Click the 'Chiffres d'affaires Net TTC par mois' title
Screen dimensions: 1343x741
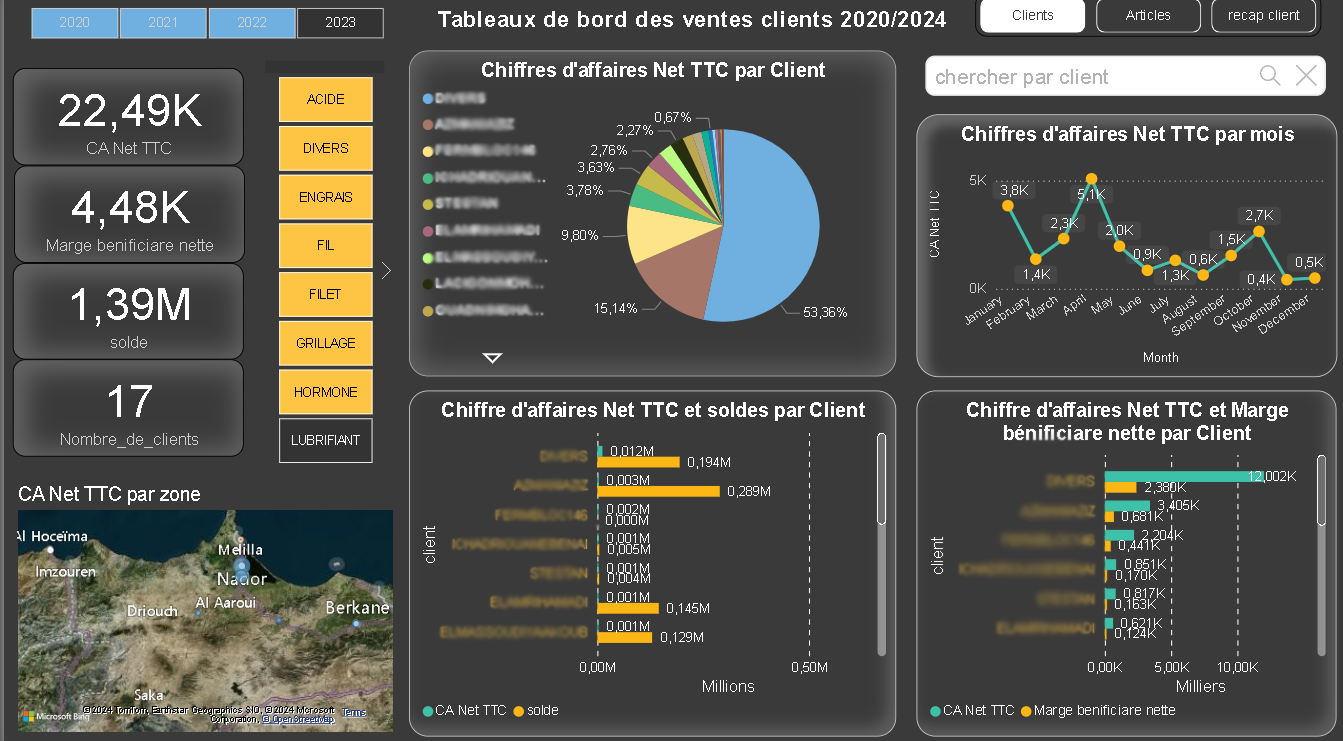1128,134
